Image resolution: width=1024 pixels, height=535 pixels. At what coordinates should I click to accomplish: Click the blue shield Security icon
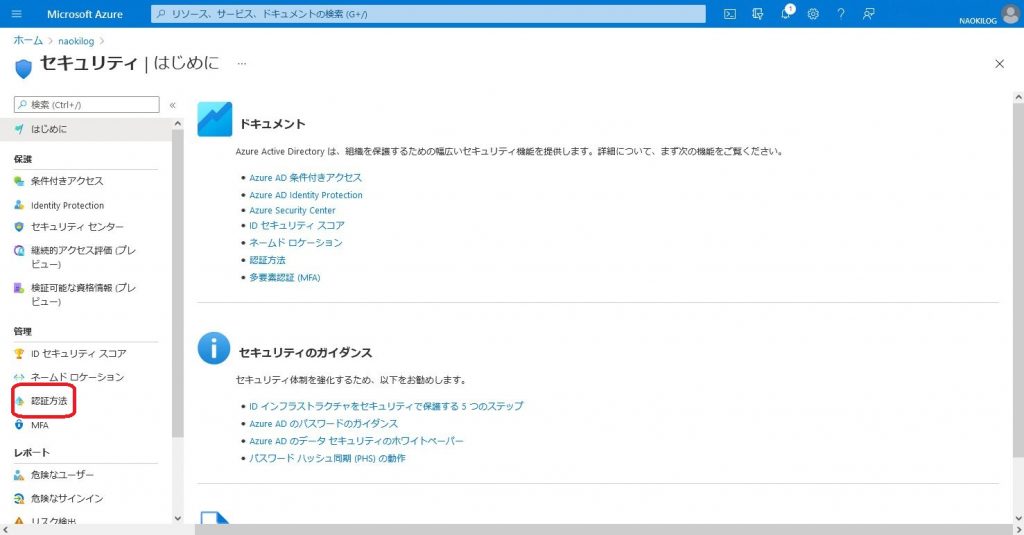click(x=23, y=69)
